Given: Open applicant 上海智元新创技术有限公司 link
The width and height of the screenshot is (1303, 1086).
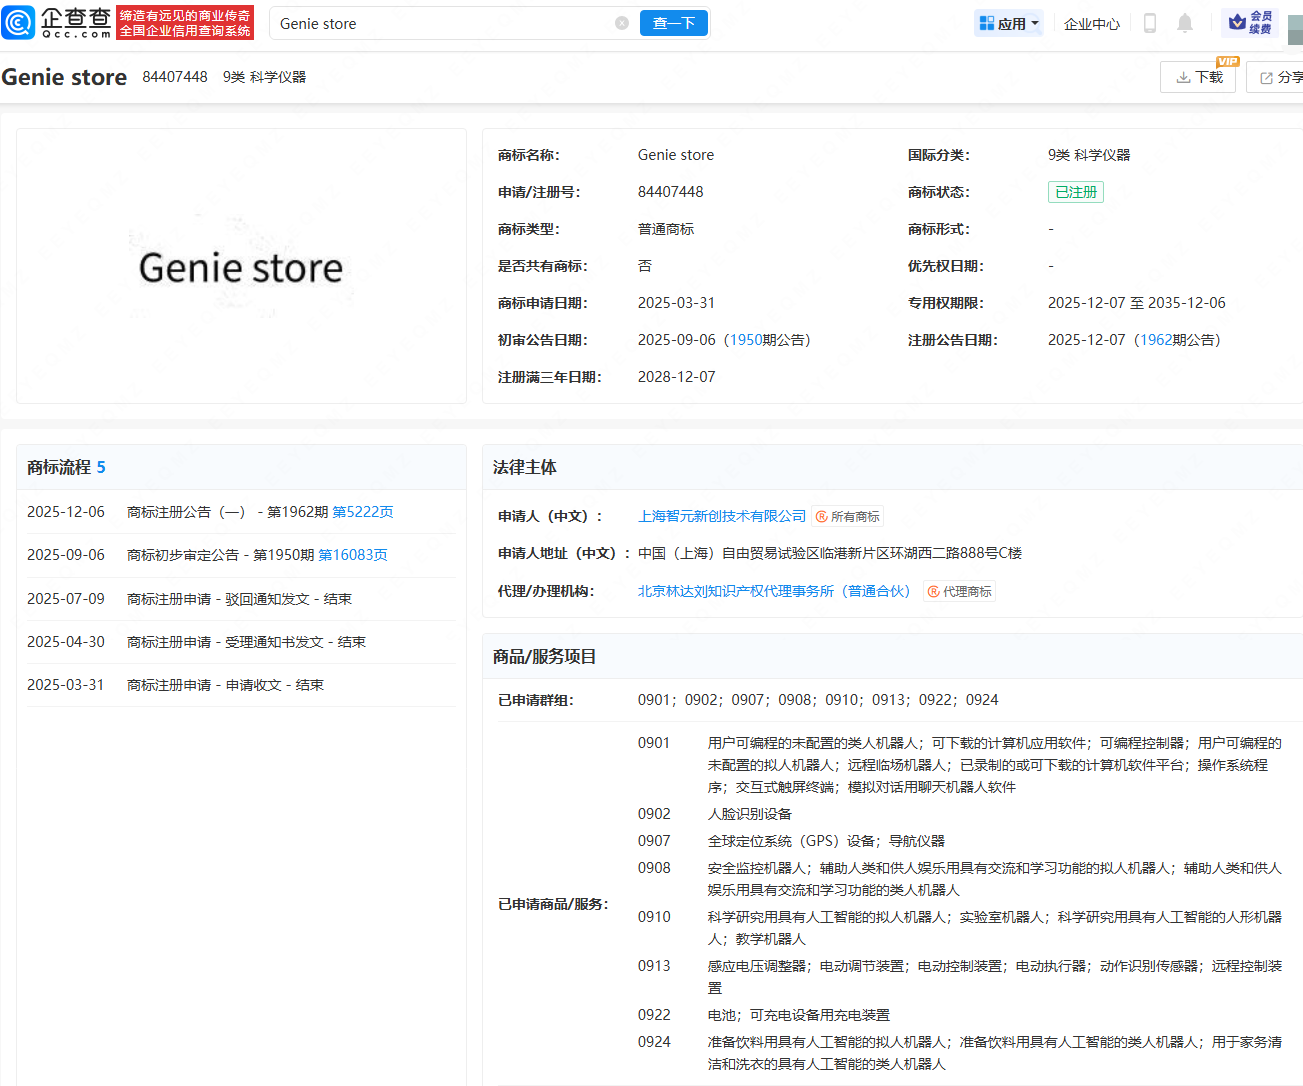Looking at the screenshot, I should pos(722,516).
